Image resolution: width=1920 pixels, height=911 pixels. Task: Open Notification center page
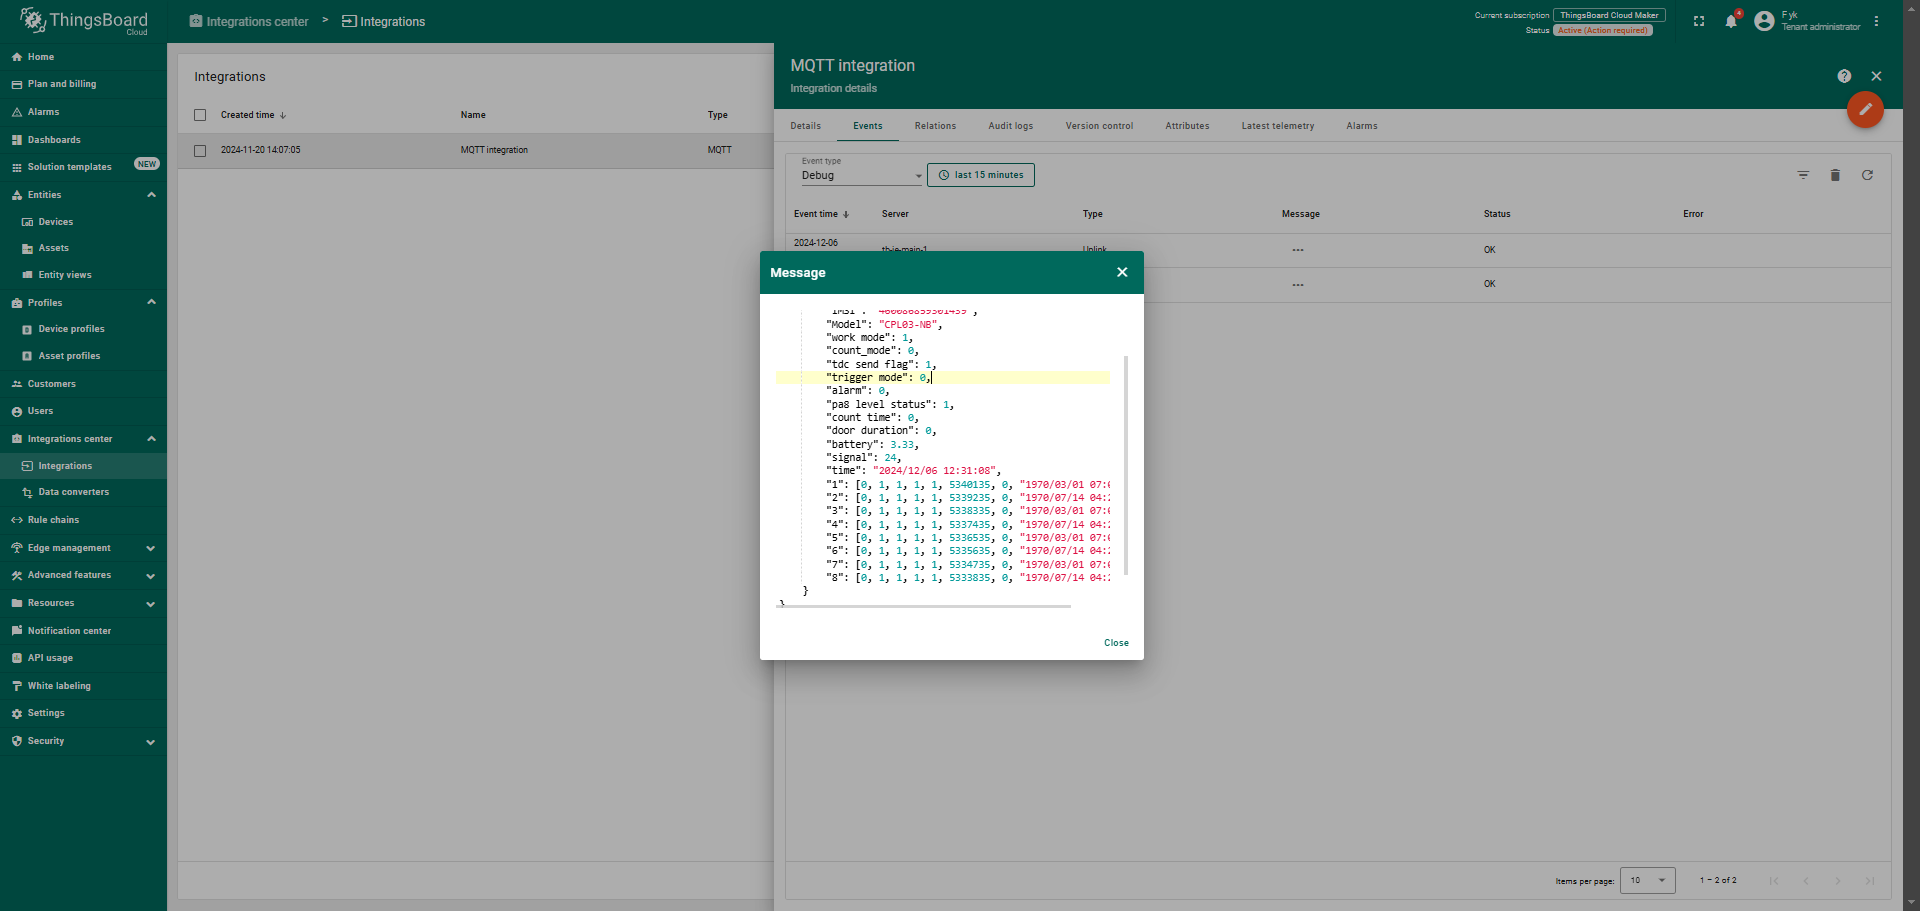[83, 631]
